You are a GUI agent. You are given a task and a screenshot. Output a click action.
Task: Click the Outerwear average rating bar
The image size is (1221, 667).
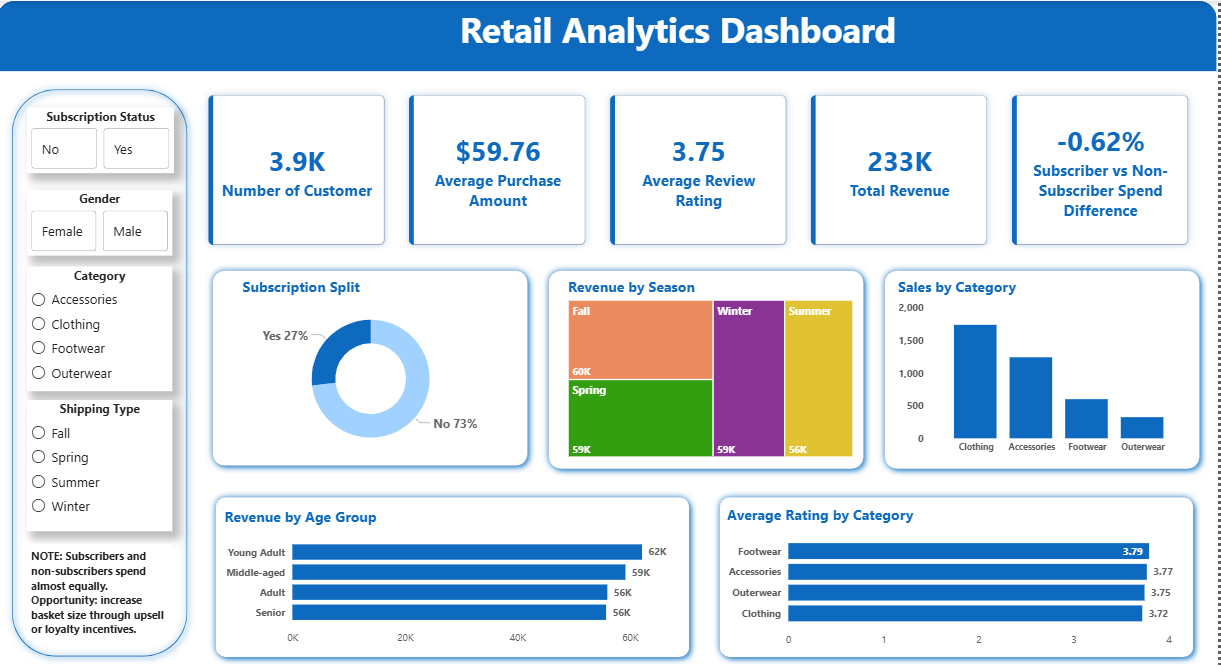pos(966,592)
